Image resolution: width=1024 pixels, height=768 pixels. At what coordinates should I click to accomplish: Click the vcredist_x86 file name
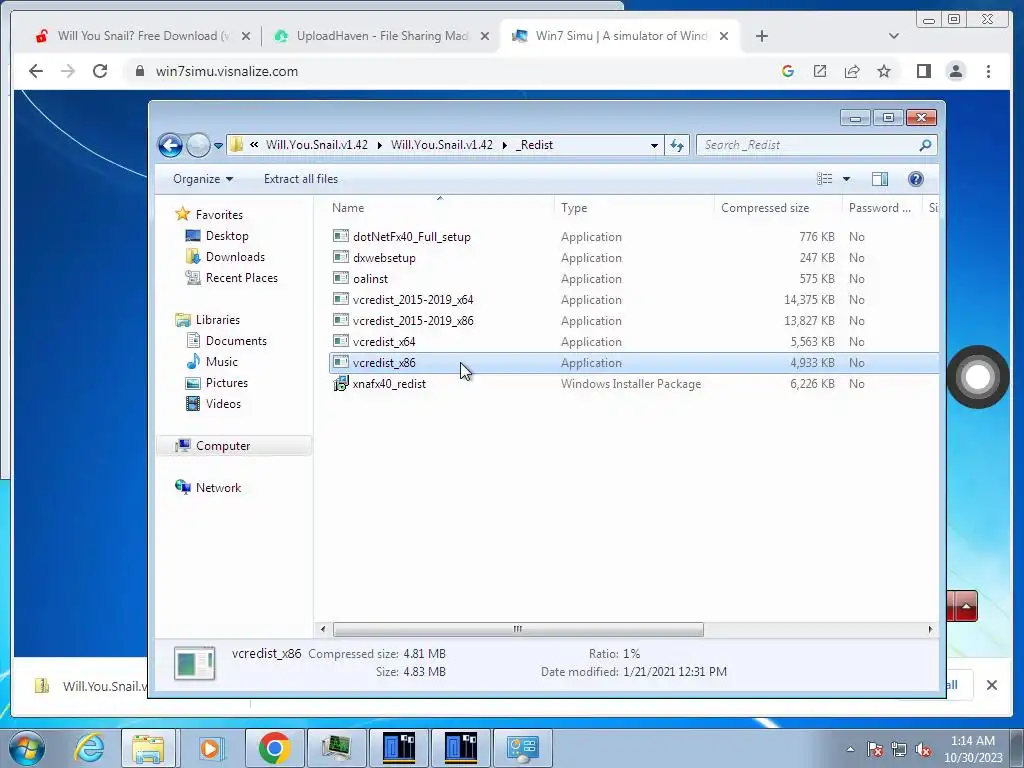coord(384,362)
